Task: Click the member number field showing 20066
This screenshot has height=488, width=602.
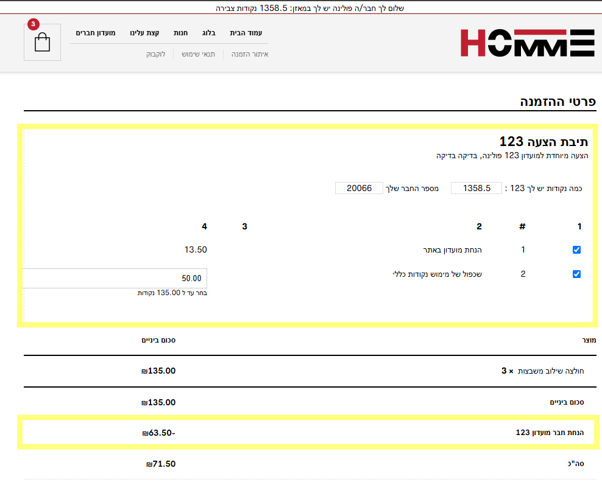Action: [359, 188]
